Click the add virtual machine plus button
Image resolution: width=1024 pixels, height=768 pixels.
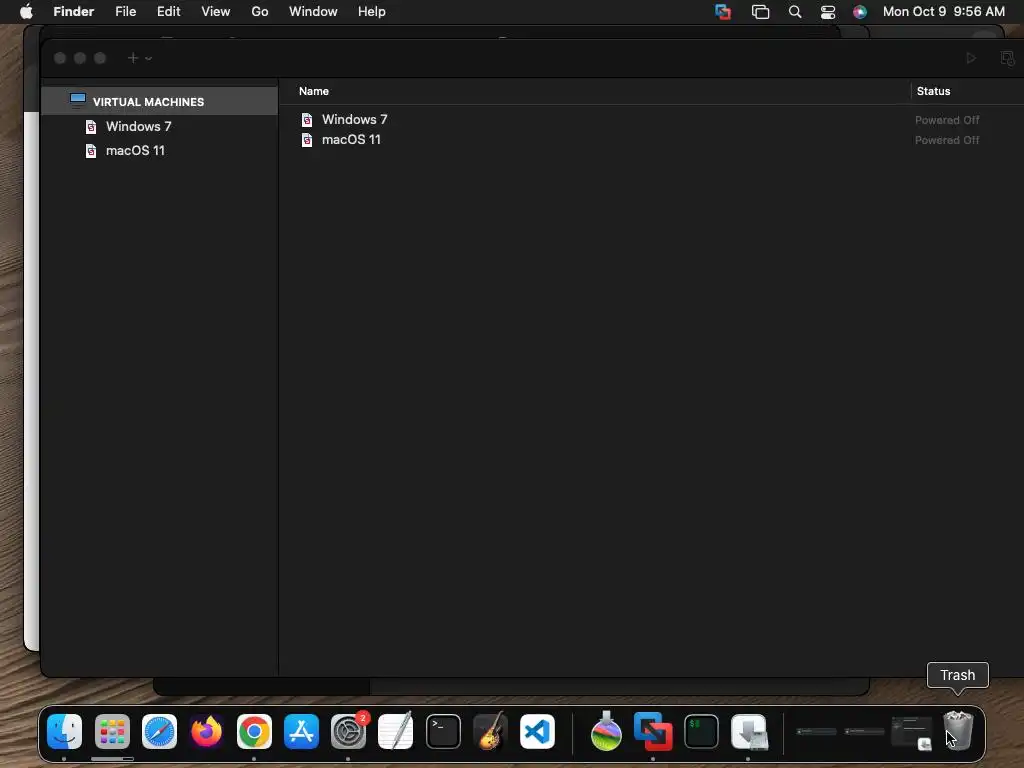(133, 58)
